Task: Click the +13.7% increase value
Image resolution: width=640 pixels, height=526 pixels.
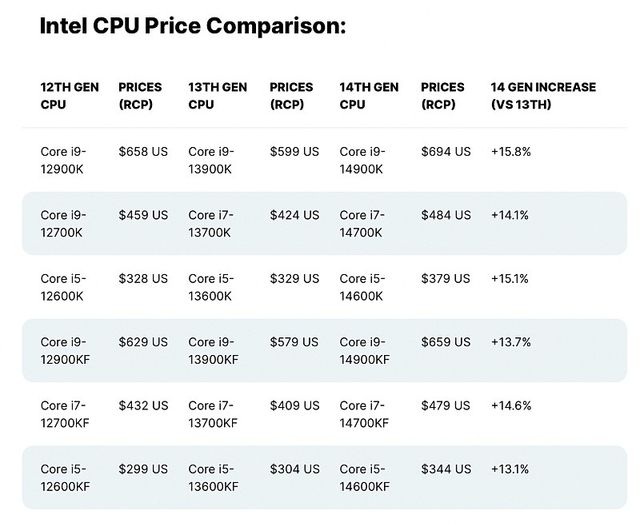Action: 510,342
